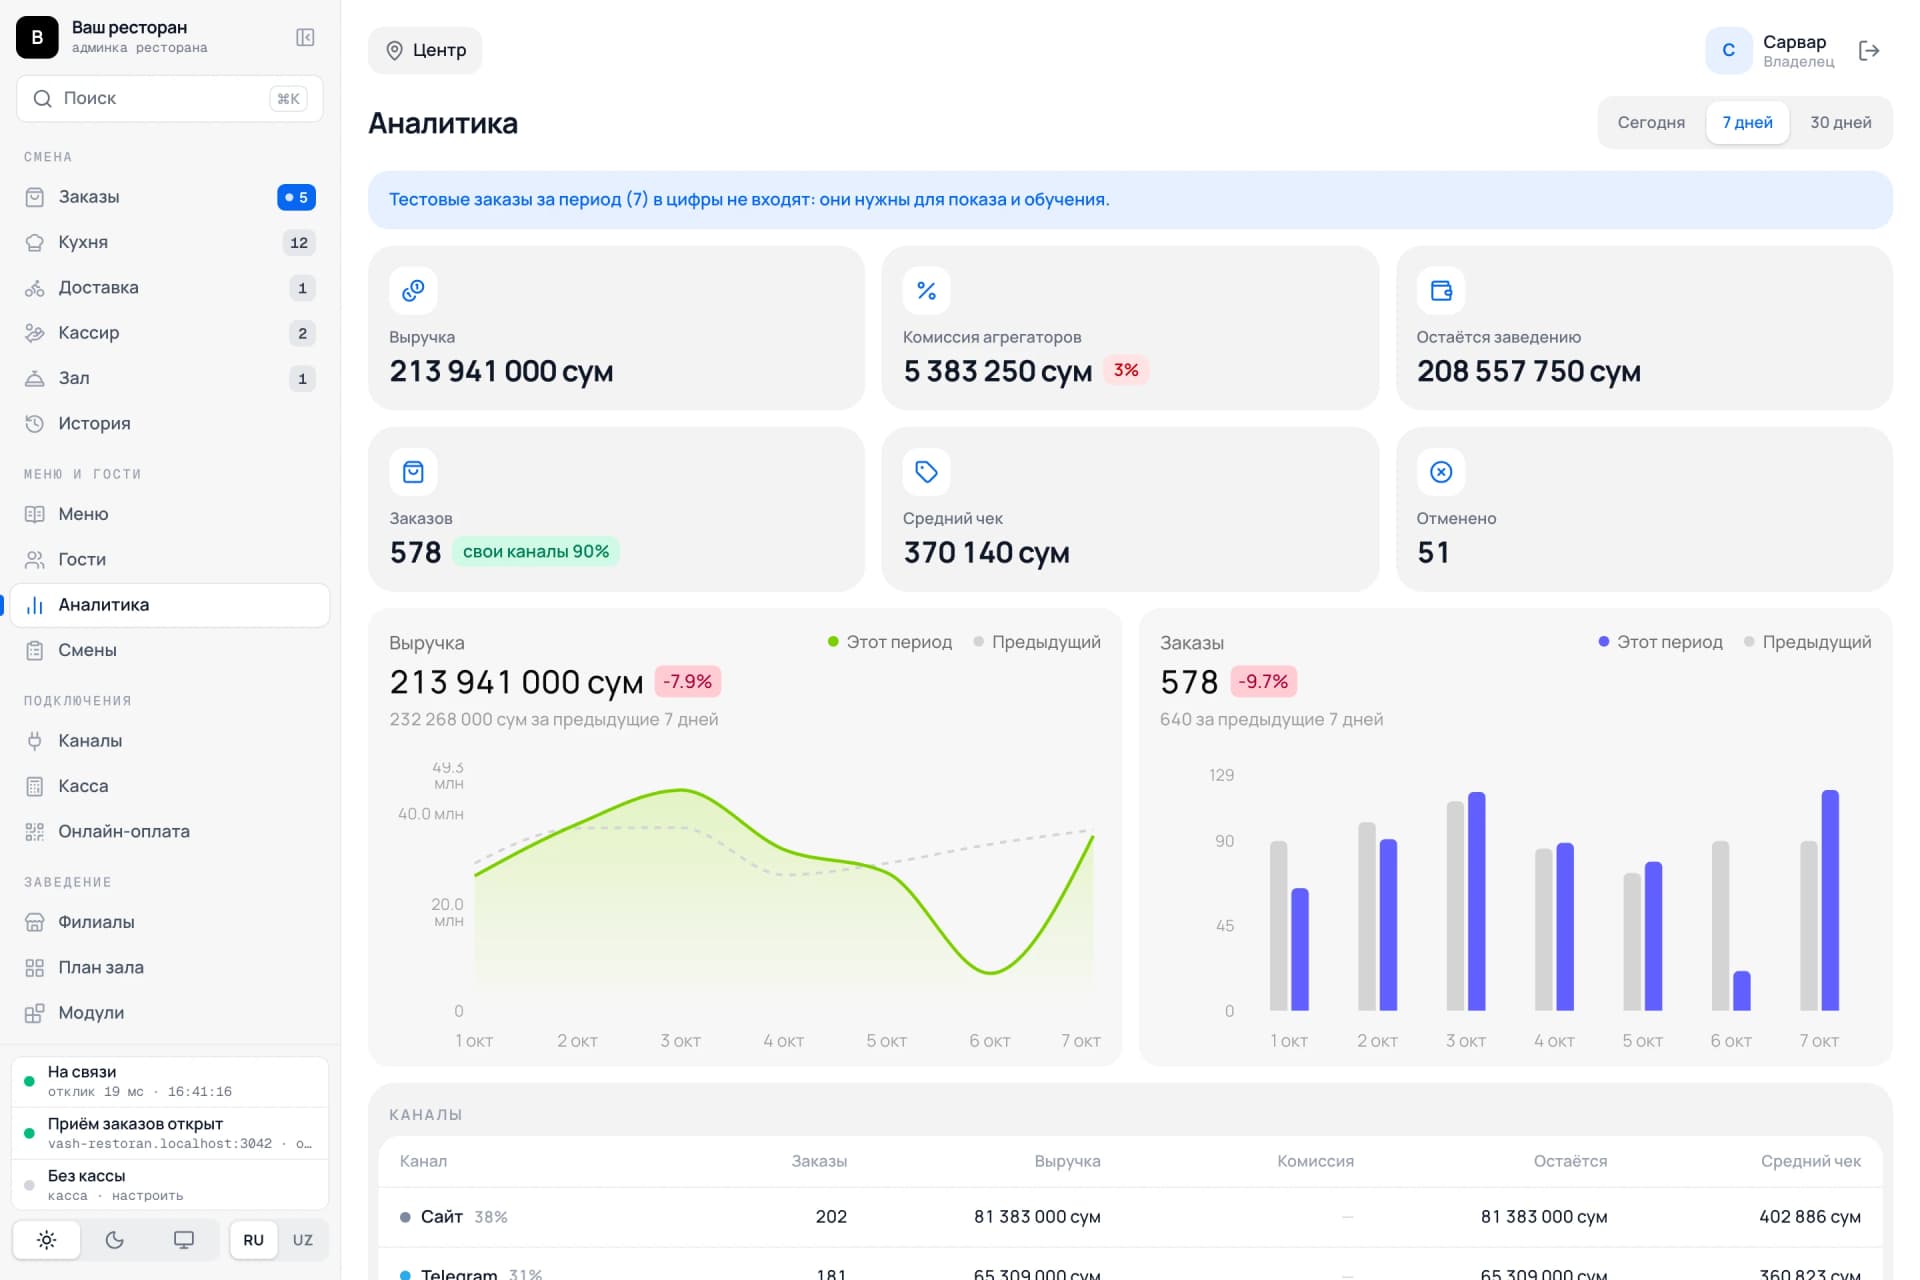Image resolution: width=1920 pixels, height=1280 pixels.
Task: Go to Доставка page
Action: (x=170, y=288)
